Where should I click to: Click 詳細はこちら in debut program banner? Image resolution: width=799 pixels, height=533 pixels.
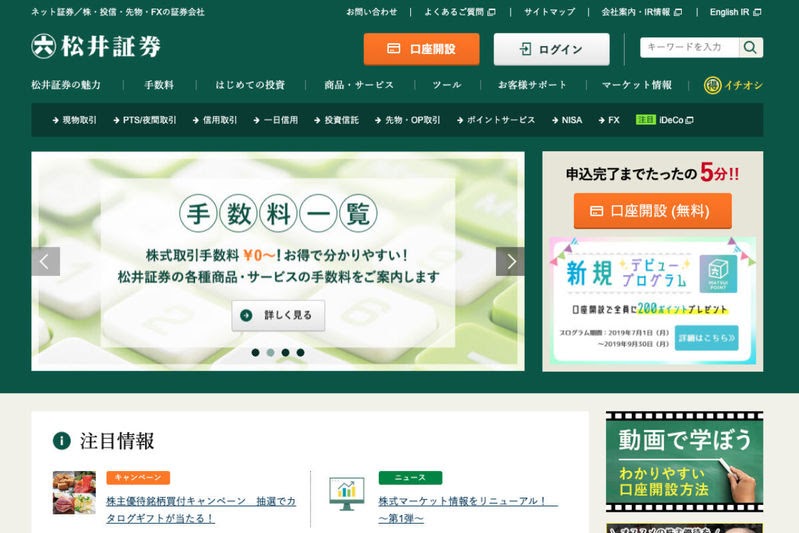706,338
